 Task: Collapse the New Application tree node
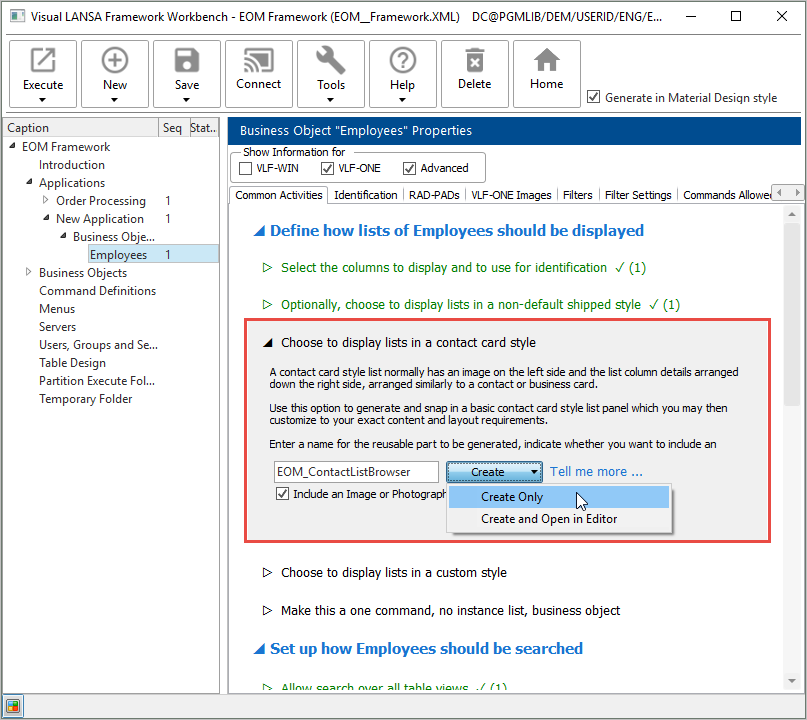coord(46,218)
